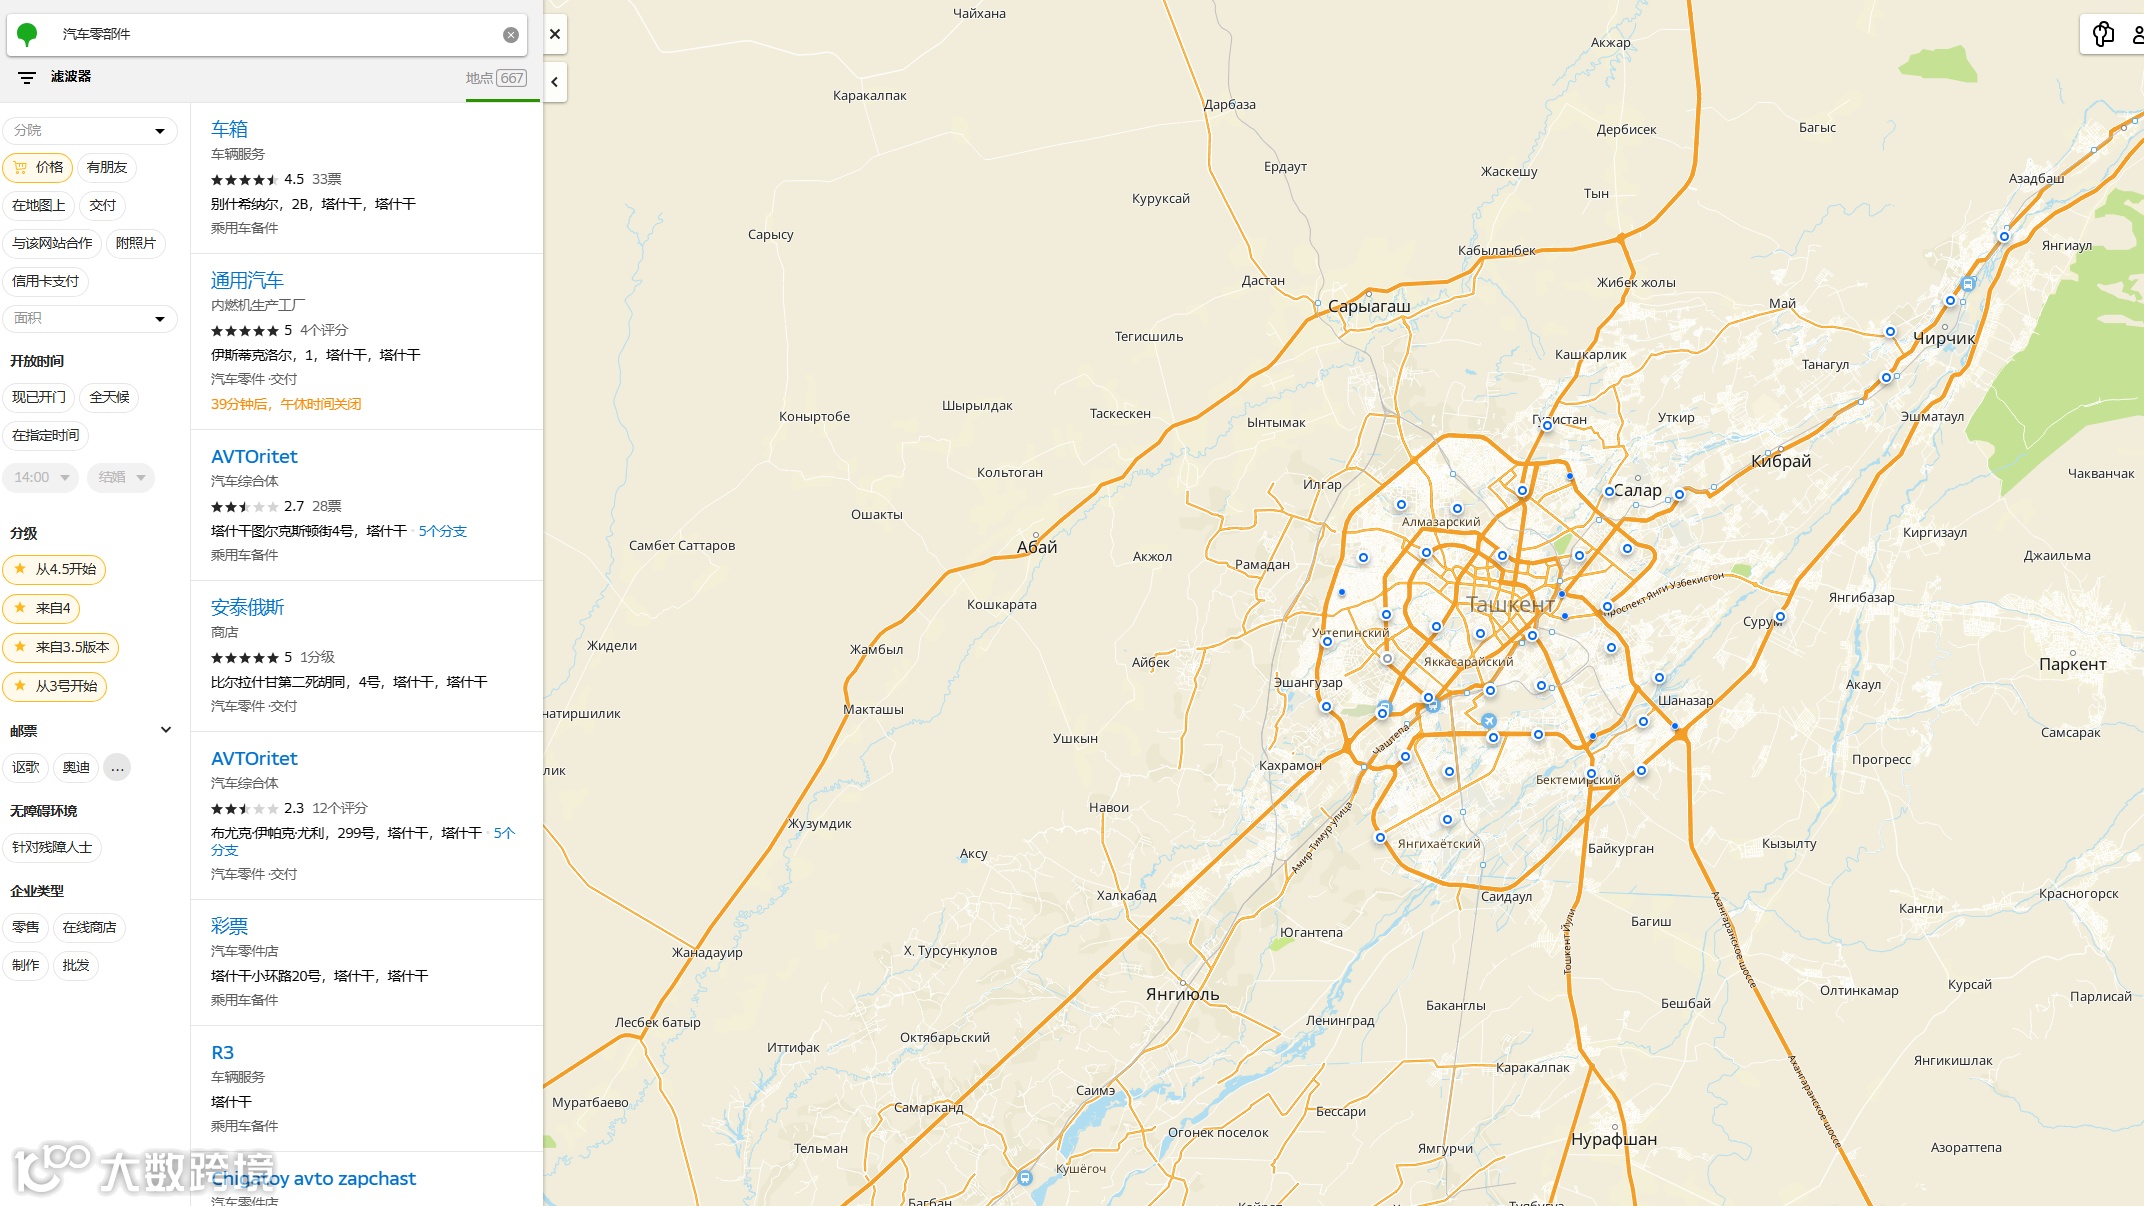This screenshot has height=1206, width=2144.
Task: Open the filter icon beside 滤波器
Action: tap(27, 77)
